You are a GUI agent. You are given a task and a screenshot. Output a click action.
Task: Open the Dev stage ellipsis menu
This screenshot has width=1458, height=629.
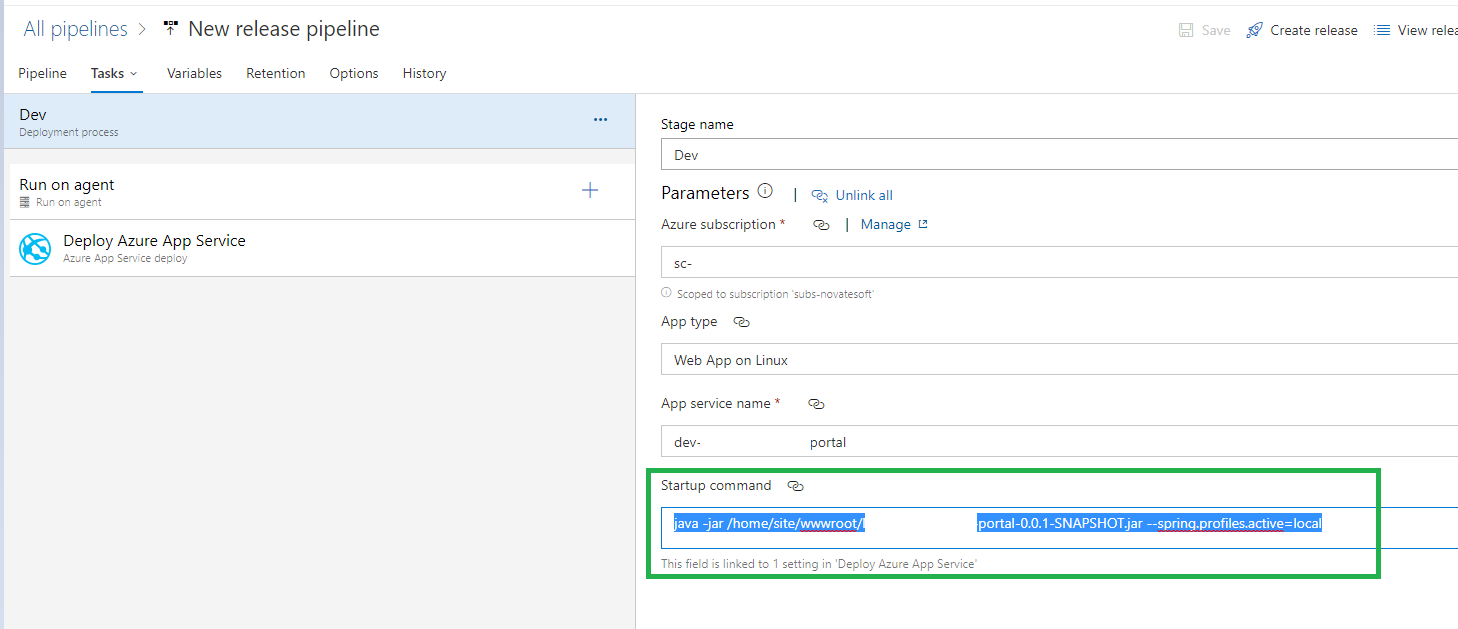[600, 119]
